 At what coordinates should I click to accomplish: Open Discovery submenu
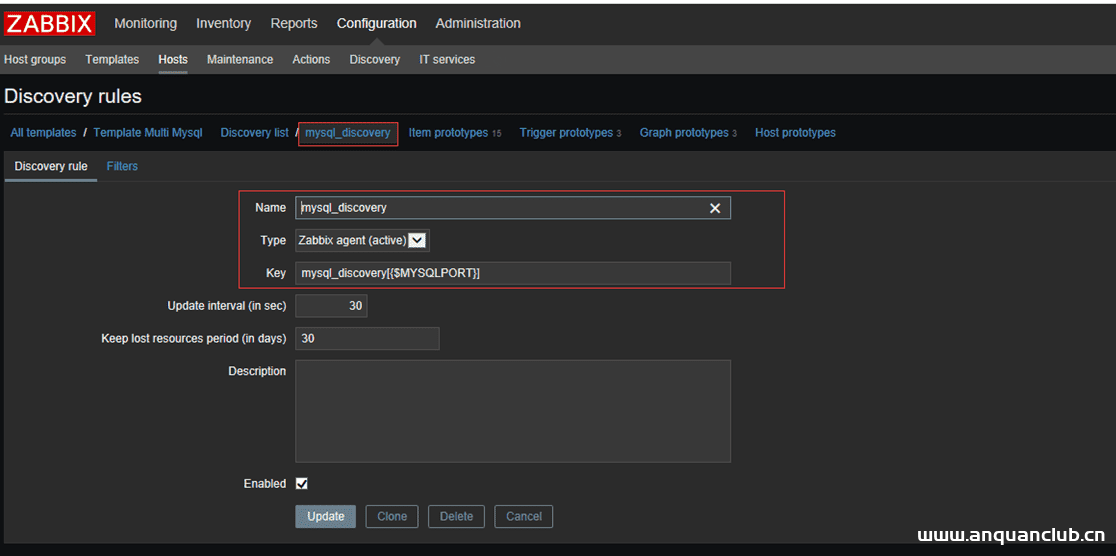(374, 60)
